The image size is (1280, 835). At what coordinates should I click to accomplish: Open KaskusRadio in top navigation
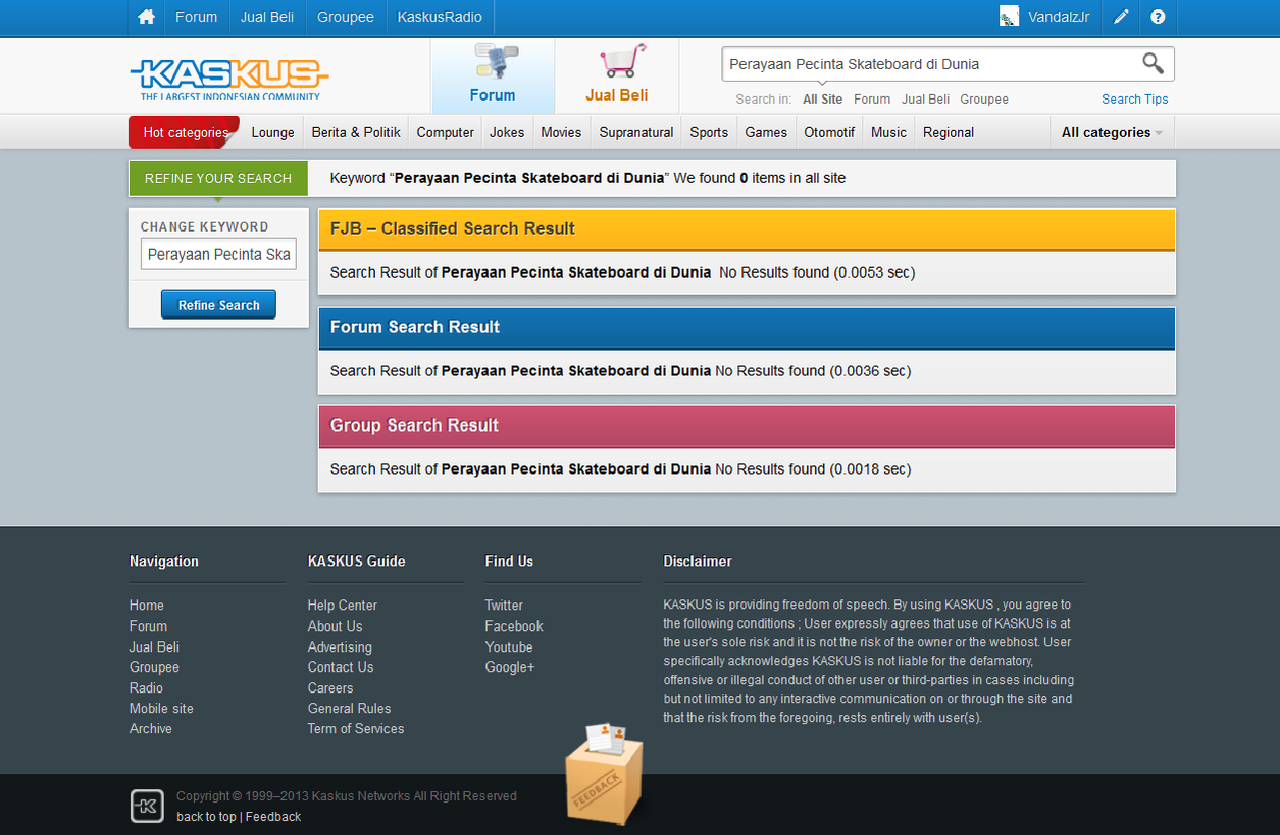point(440,17)
